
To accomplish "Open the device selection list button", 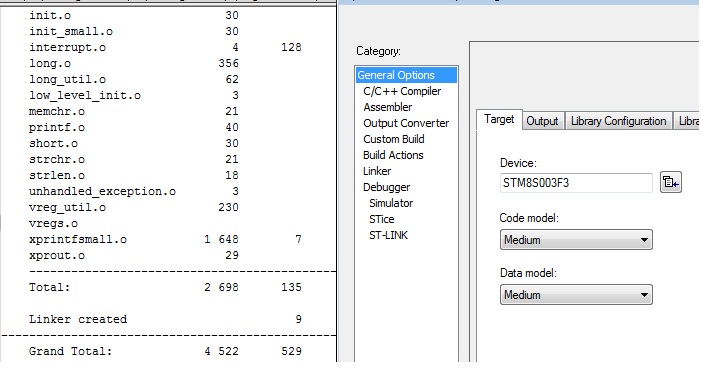I will [x=671, y=182].
